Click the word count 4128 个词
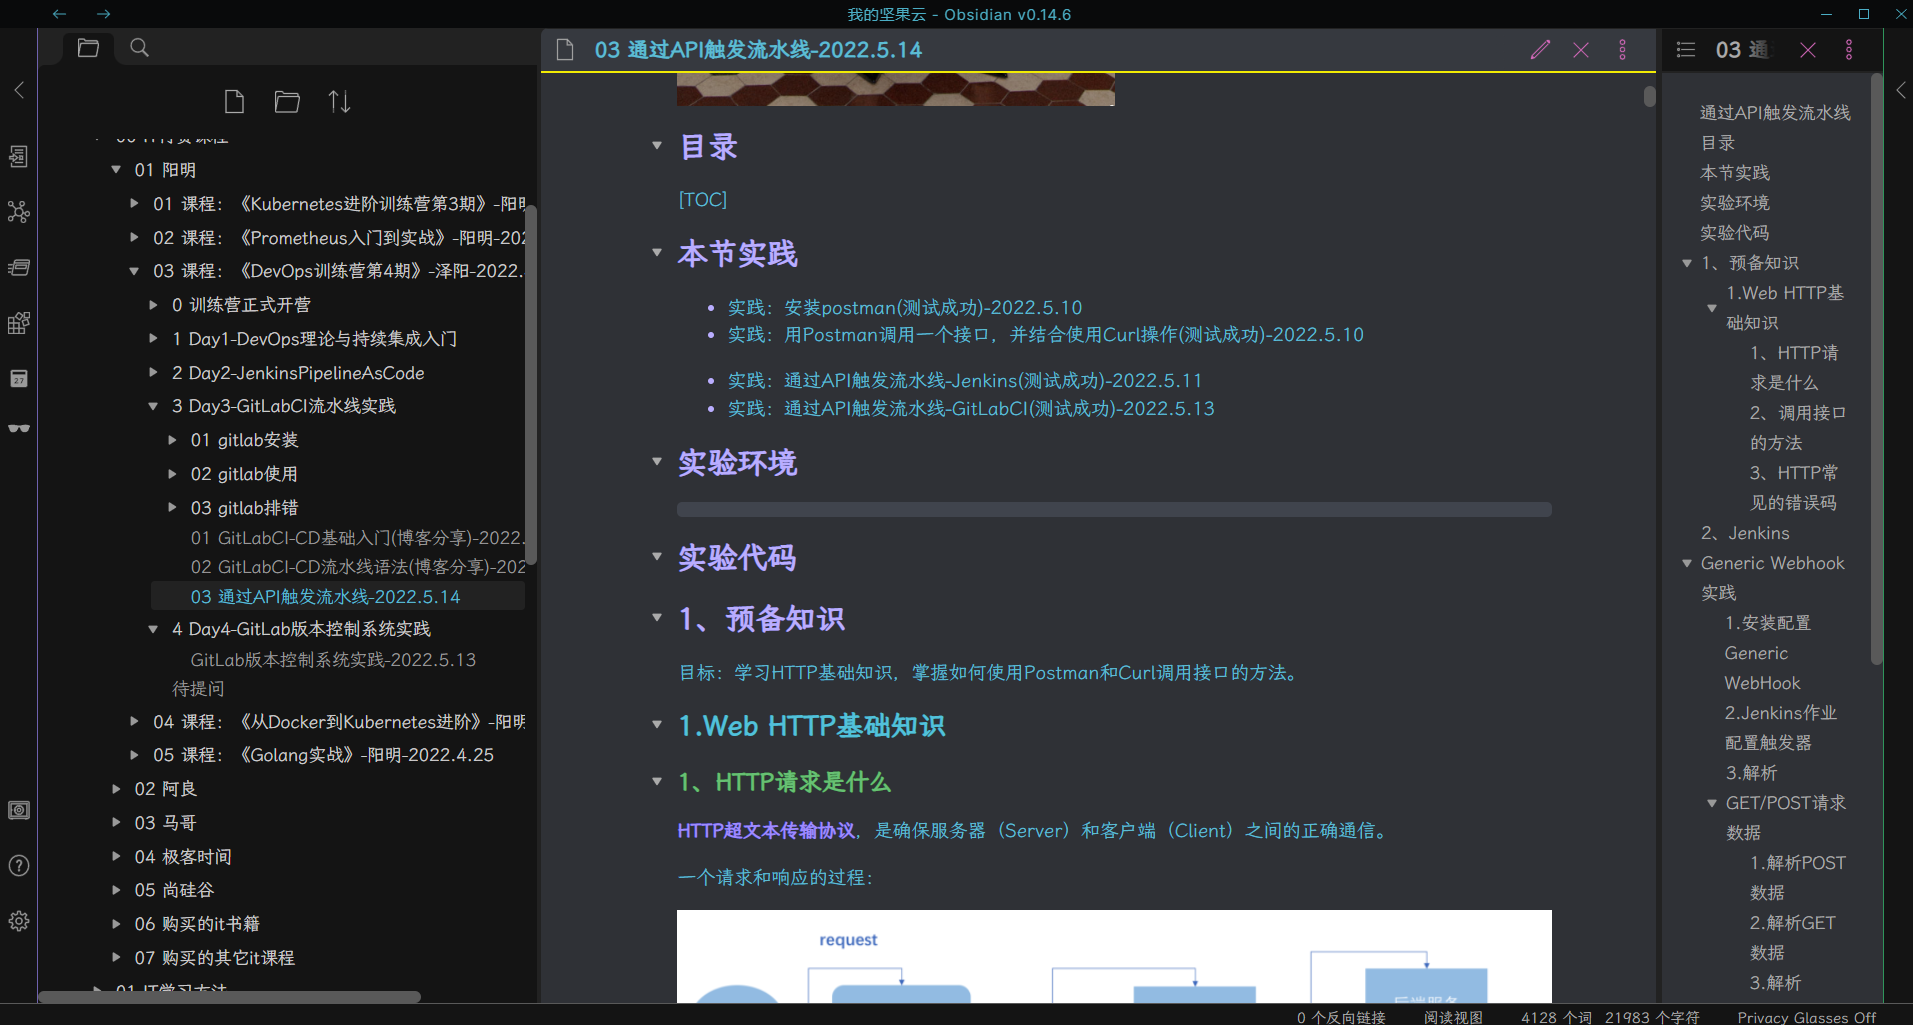Screen dimensions: 1913x1025 1556,1017
